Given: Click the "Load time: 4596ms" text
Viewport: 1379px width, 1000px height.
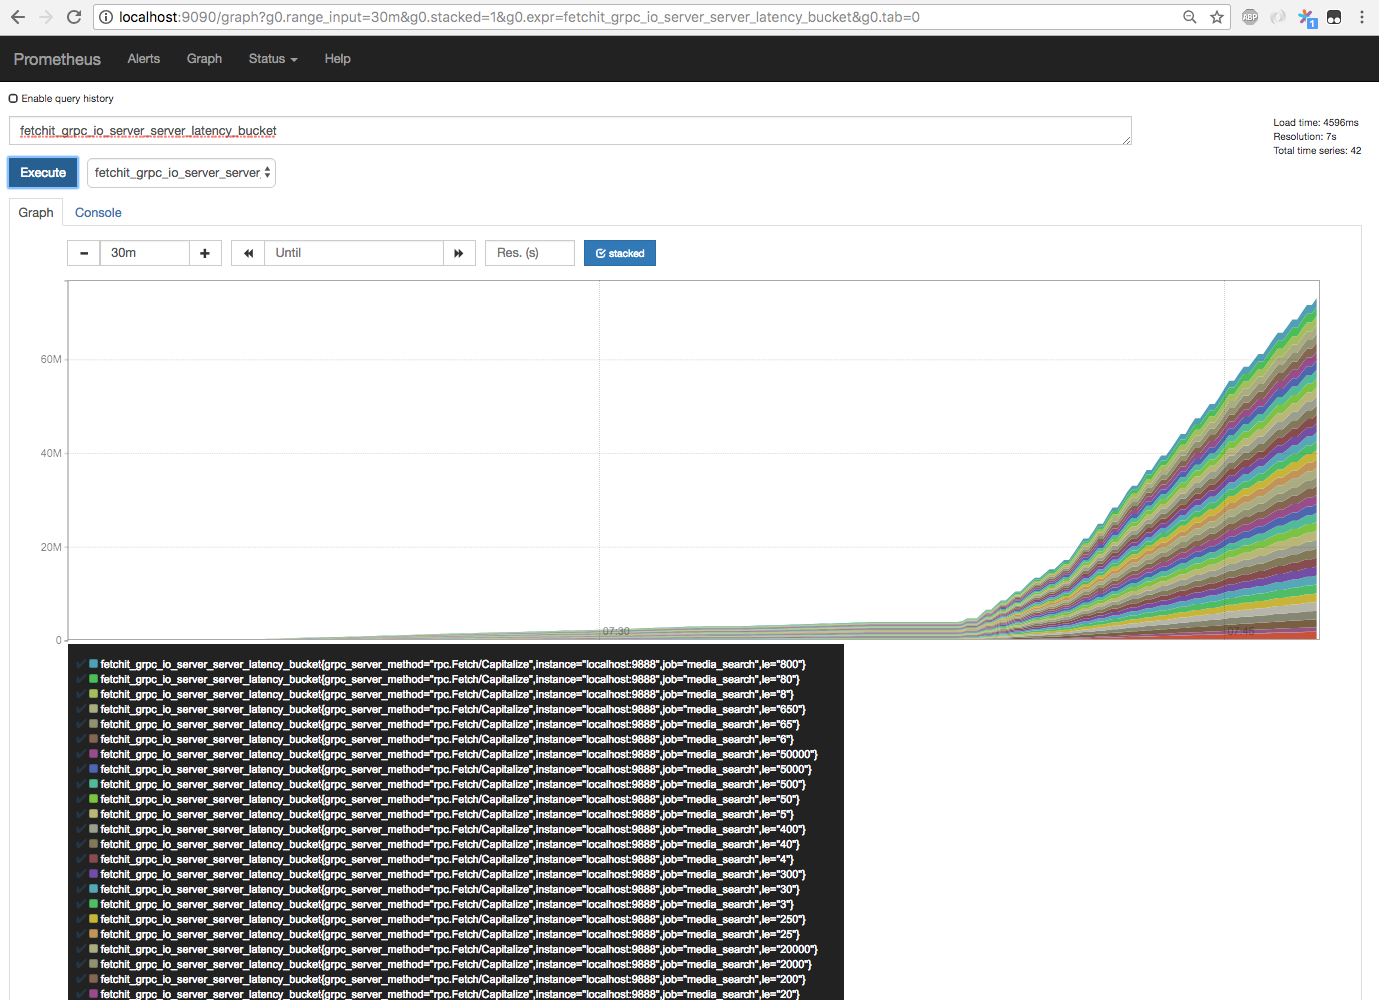Looking at the screenshot, I should pyautogui.click(x=1316, y=123).
